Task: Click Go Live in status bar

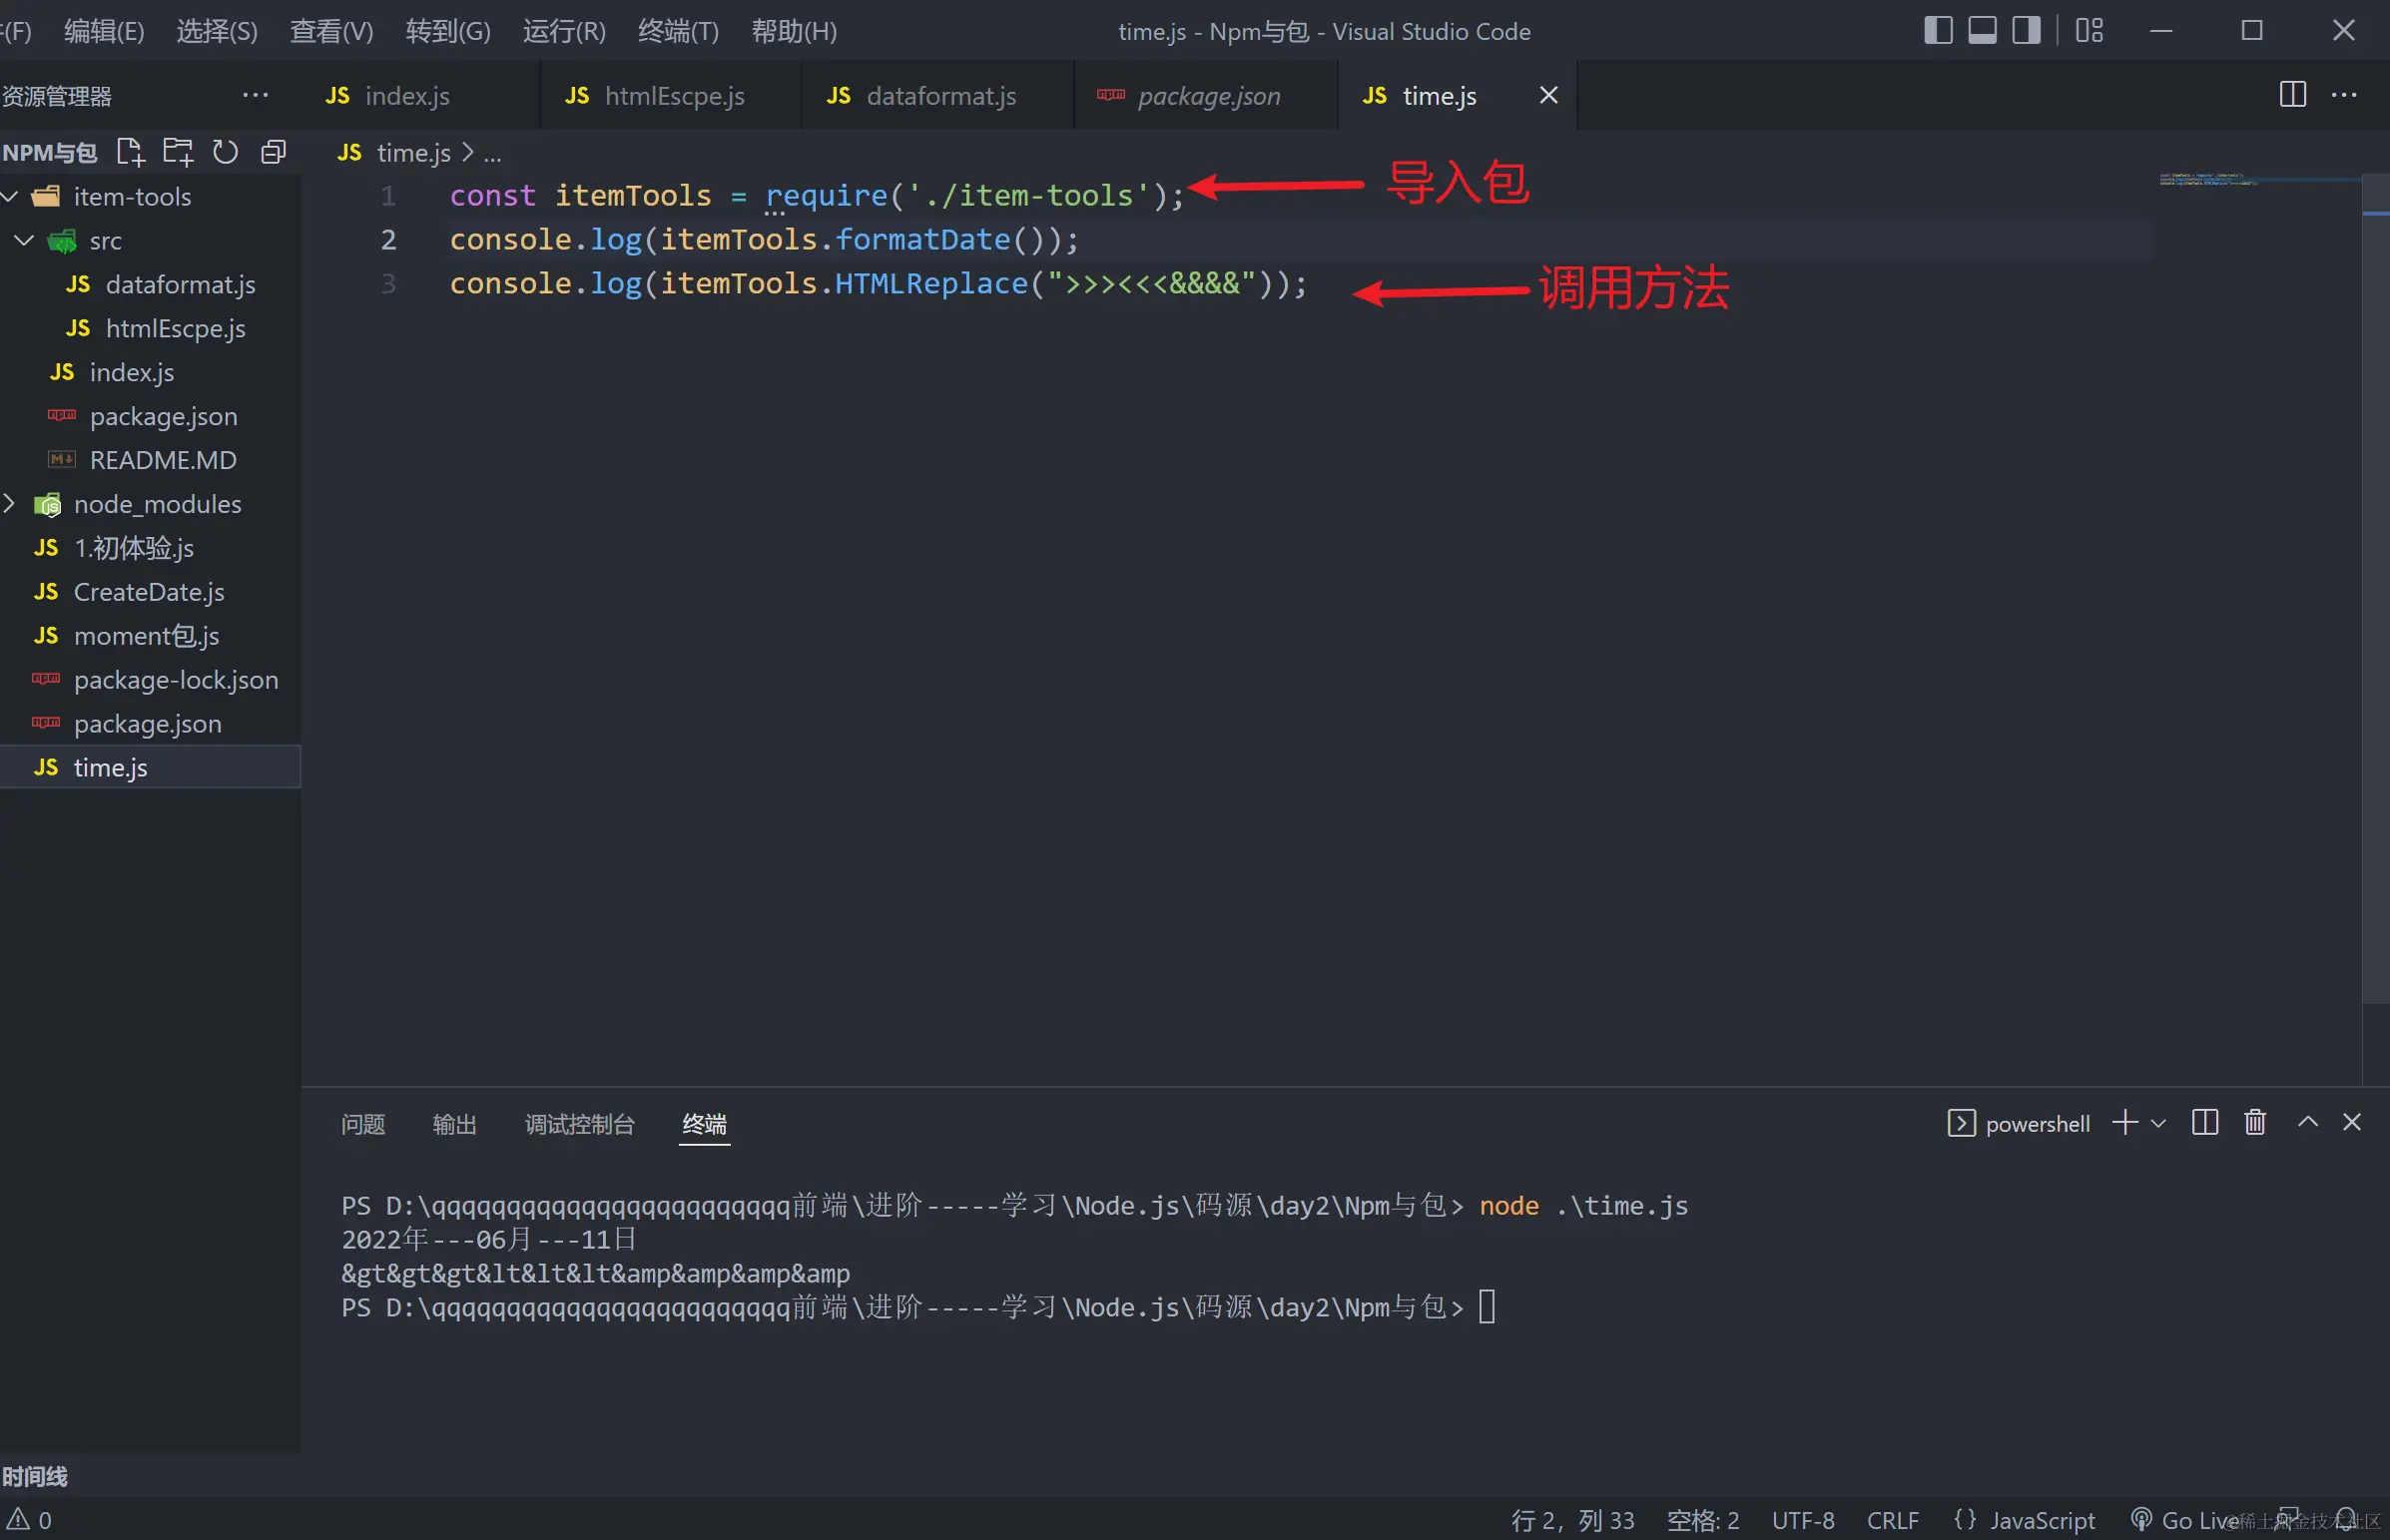Action: [2190, 1520]
